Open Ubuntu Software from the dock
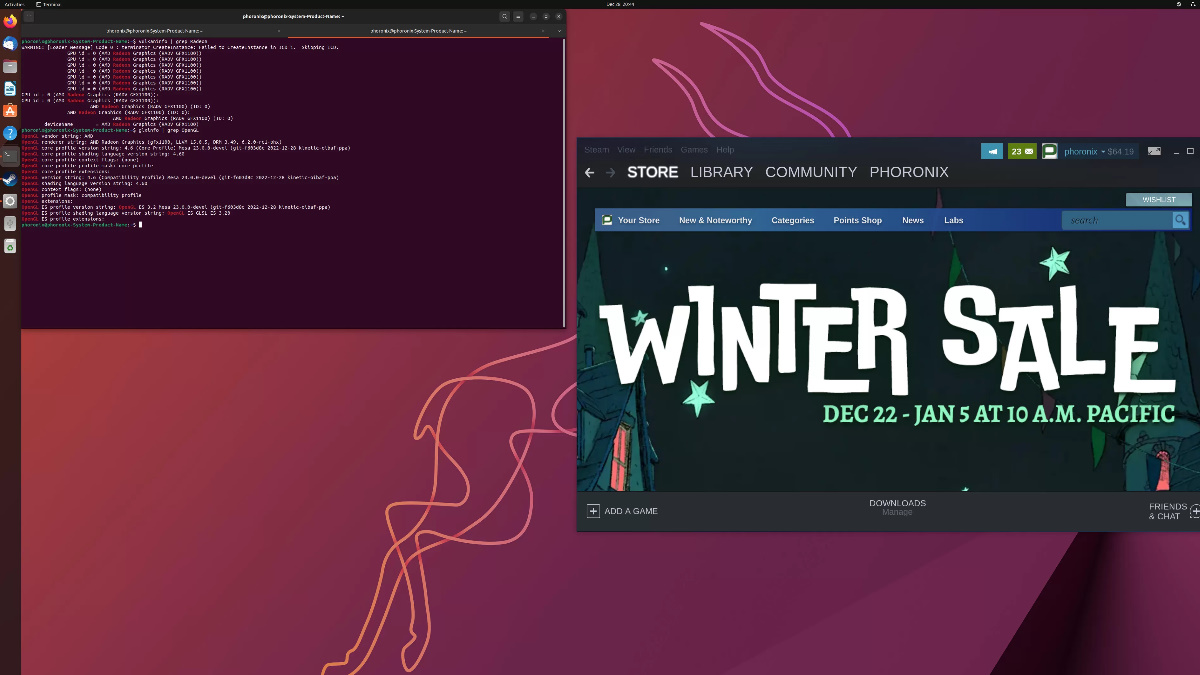The height and width of the screenshot is (675, 1200). [10, 110]
